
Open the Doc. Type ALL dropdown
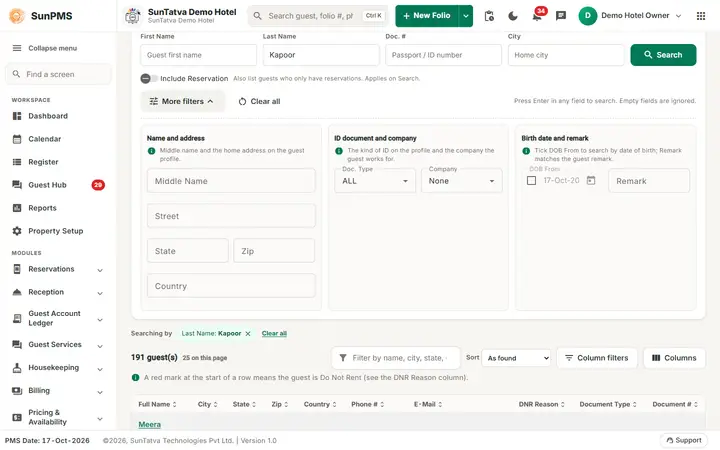[x=375, y=181]
